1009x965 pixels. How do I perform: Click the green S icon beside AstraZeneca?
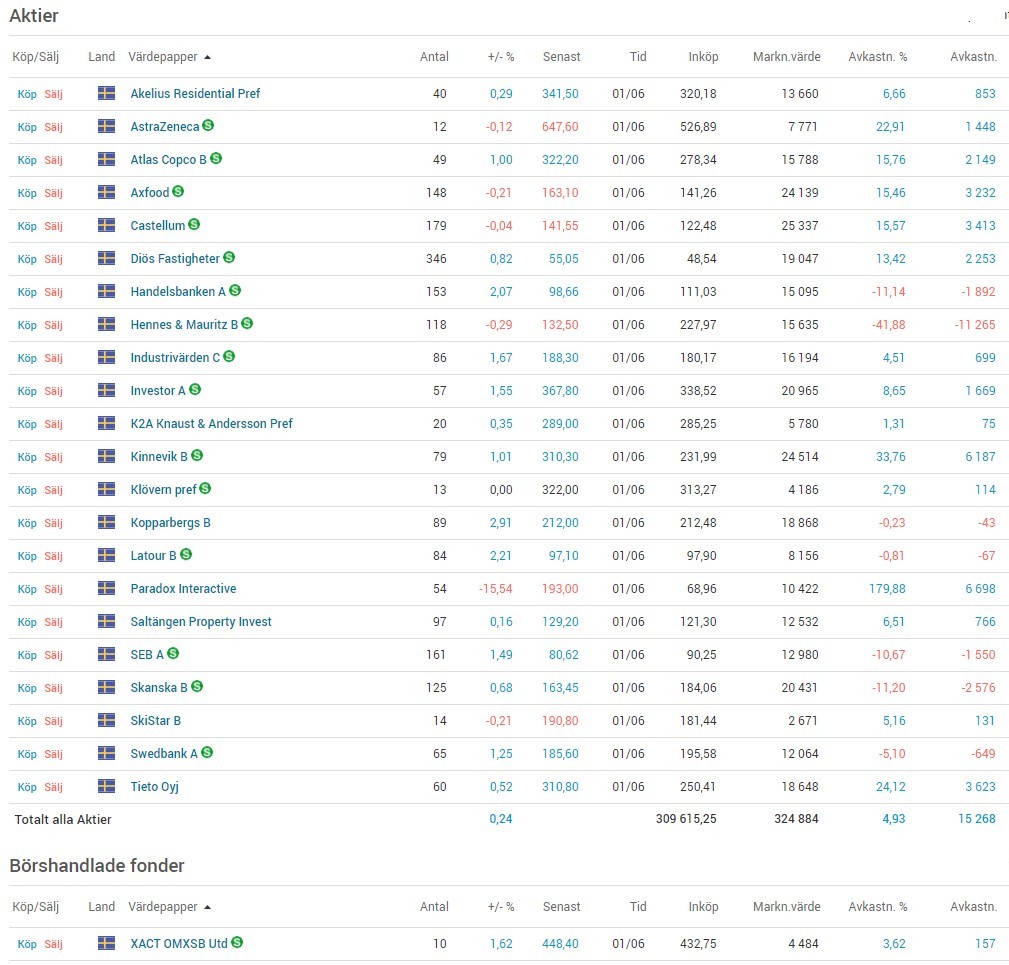point(208,126)
